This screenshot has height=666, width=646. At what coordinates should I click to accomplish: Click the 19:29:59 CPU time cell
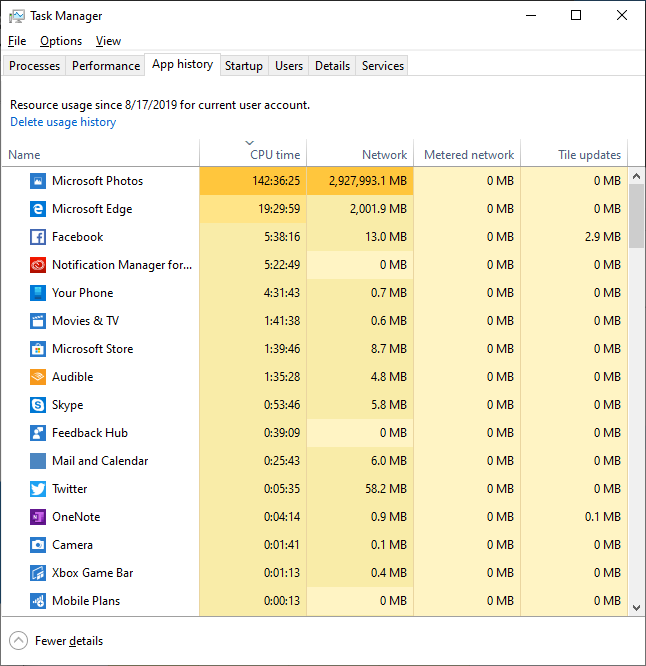pyautogui.click(x=253, y=209)
